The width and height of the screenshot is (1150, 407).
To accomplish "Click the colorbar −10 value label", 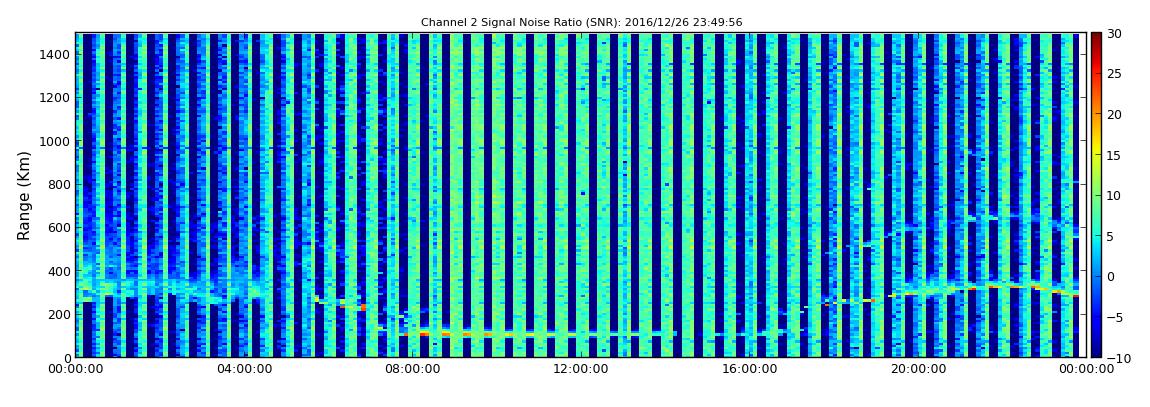I will pos(1116,357).
